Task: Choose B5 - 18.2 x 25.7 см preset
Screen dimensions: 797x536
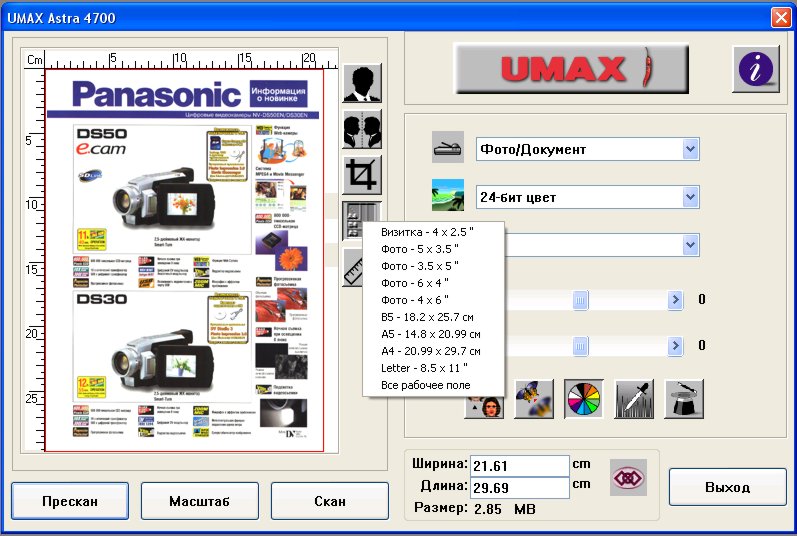Action: pos(434,317)
